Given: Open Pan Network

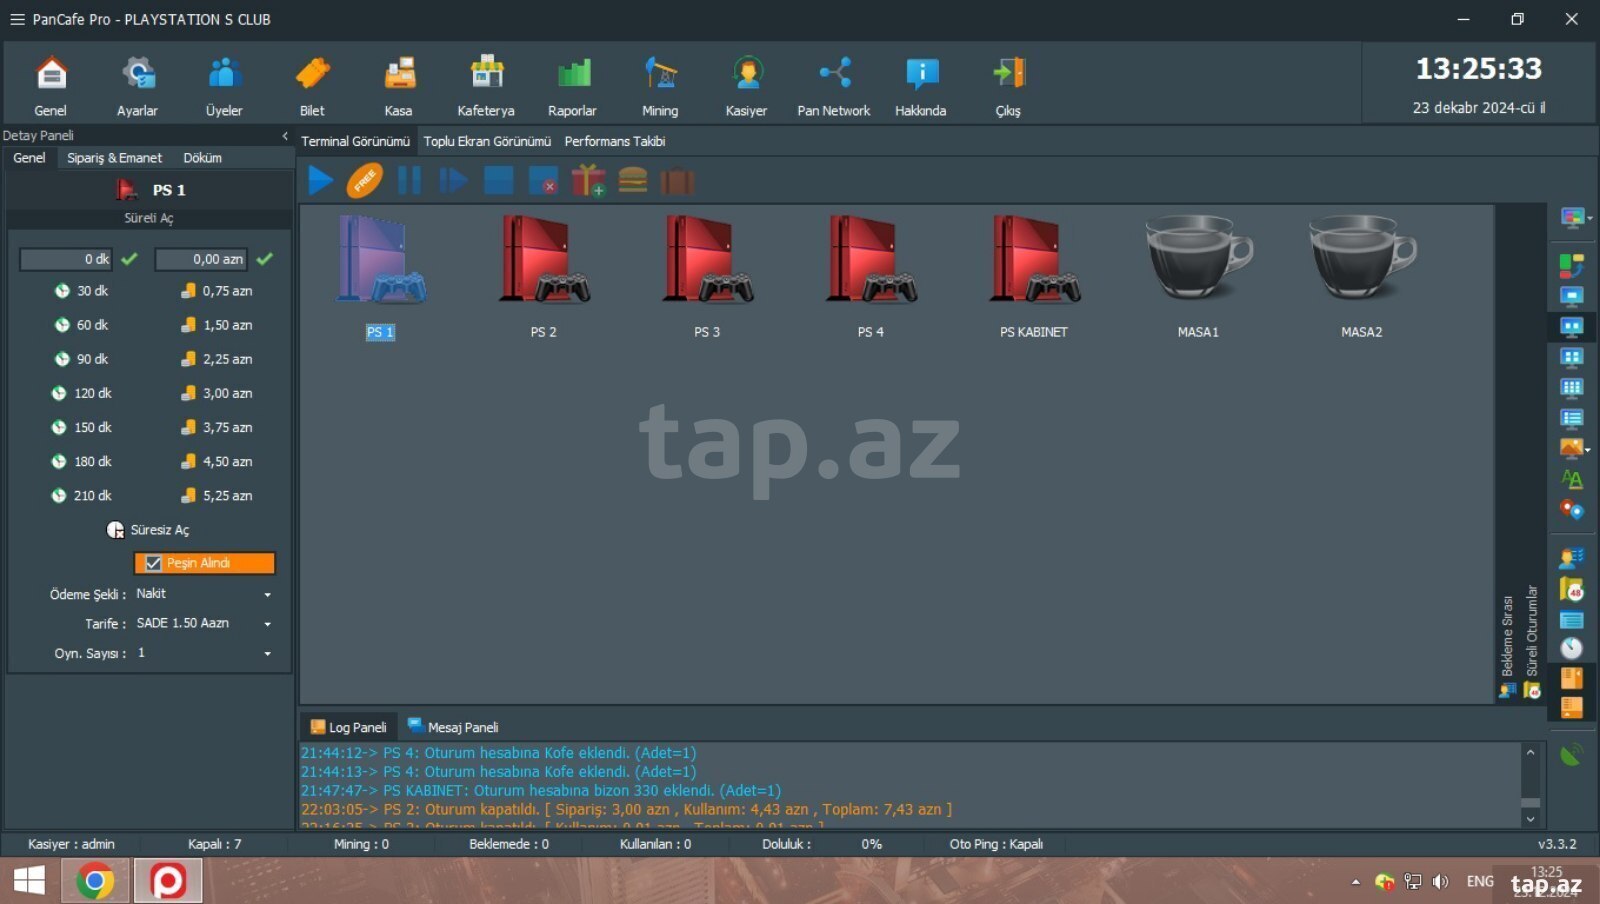Looking at the screenshot, I should pyautogui.click(x=834, y=86).
